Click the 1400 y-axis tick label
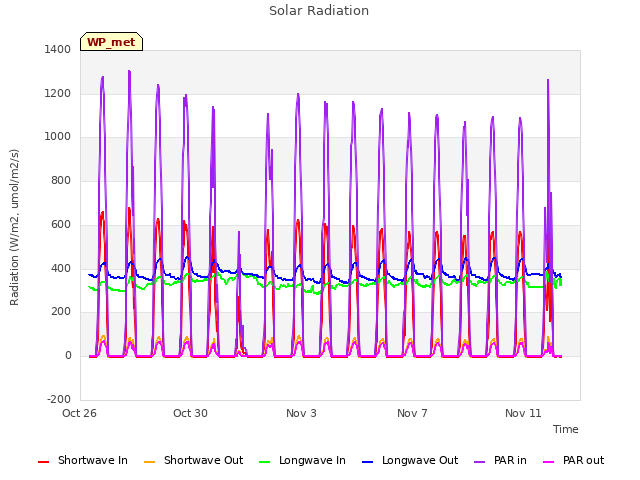This screenshot has height=480, width=640. 58,49
